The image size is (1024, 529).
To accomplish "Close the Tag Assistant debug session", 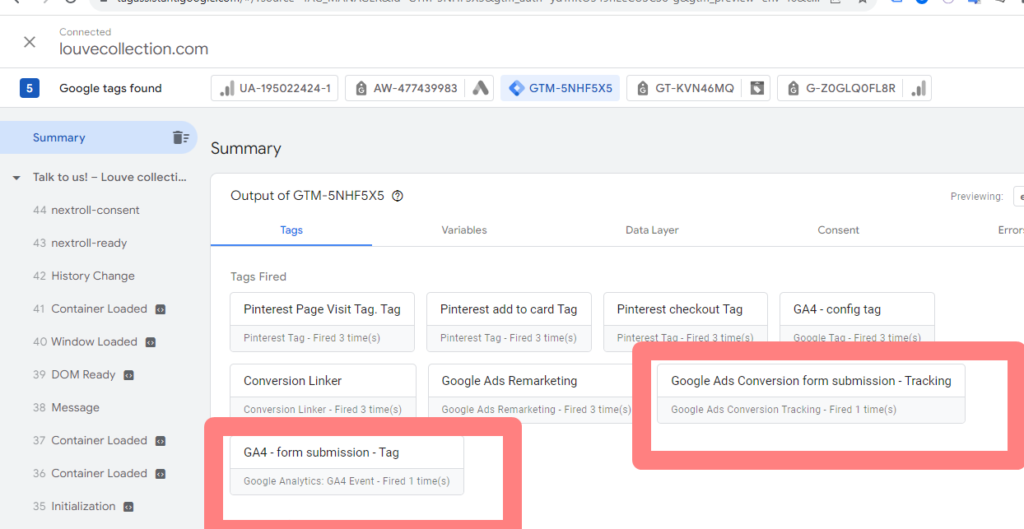I will click(x=29, y=42).
